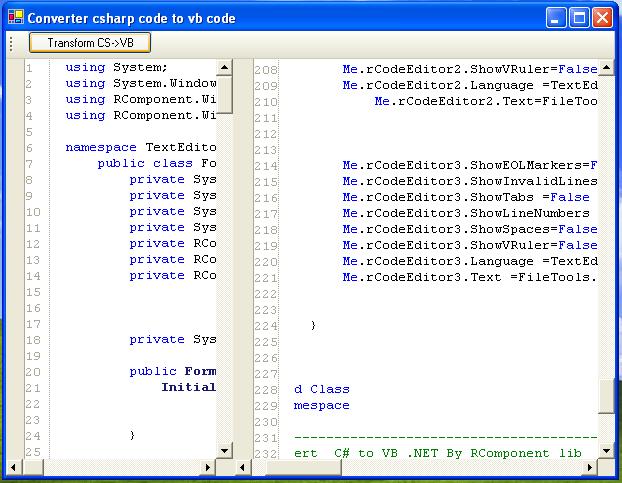Close the converter window
622x483 pixels.
tap(603, 18)
